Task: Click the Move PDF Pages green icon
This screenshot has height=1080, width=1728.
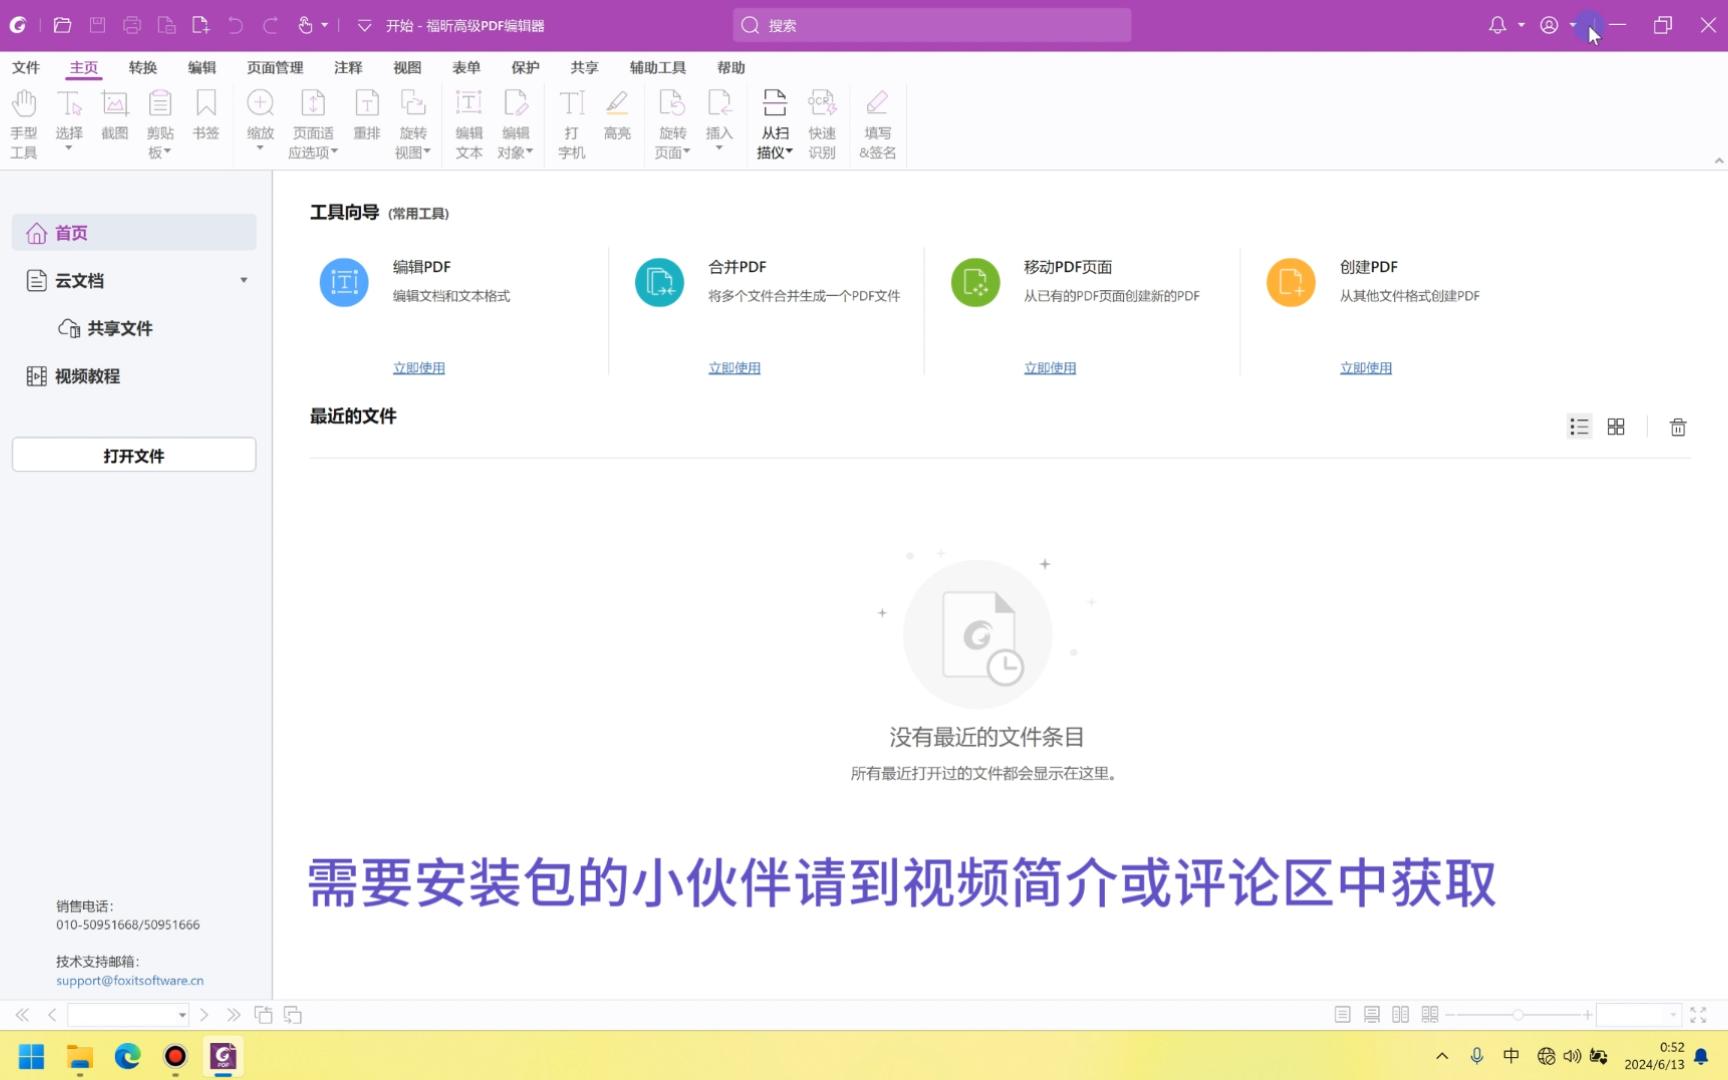Action: click(x=975, y=282)
